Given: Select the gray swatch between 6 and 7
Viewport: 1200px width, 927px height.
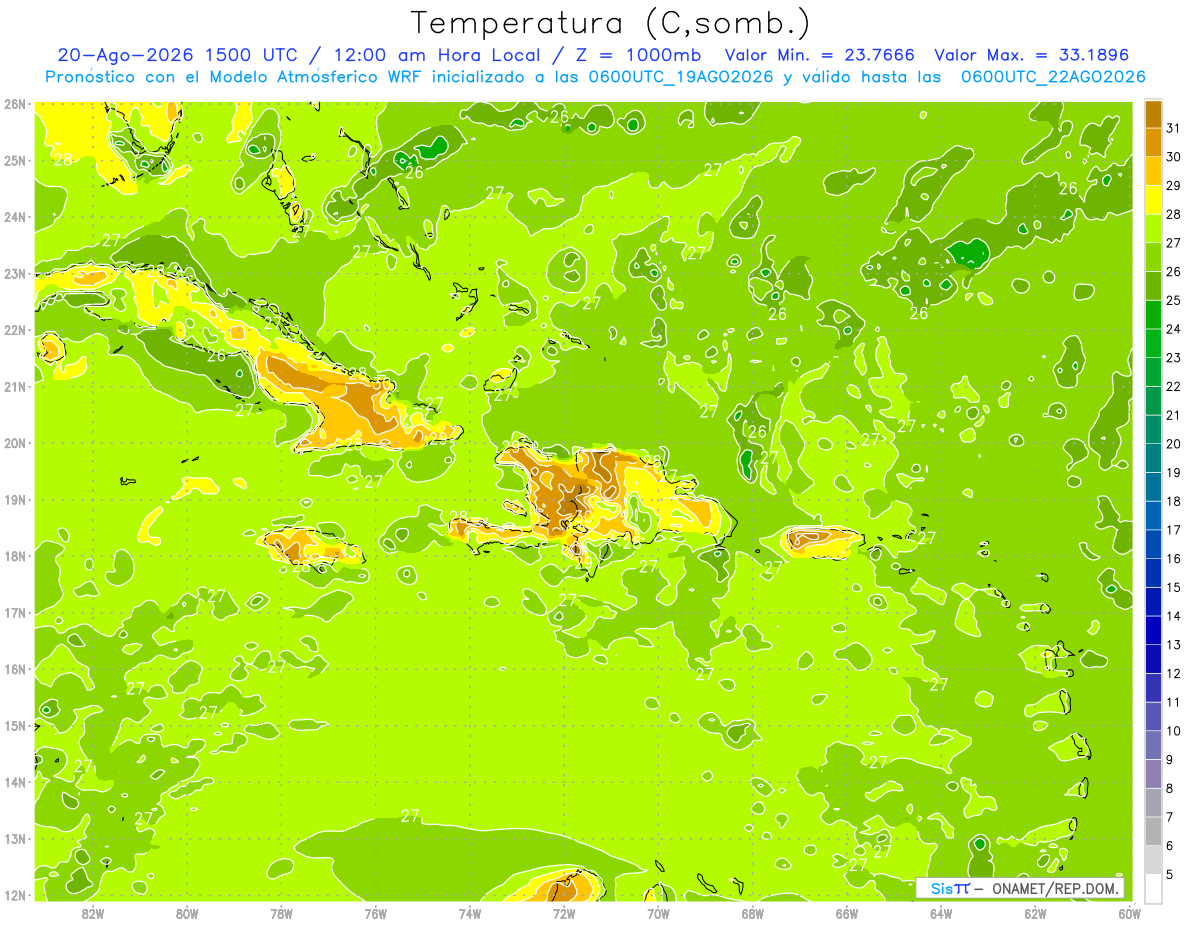Looking at the screenshot, I should coord(1153,831).
